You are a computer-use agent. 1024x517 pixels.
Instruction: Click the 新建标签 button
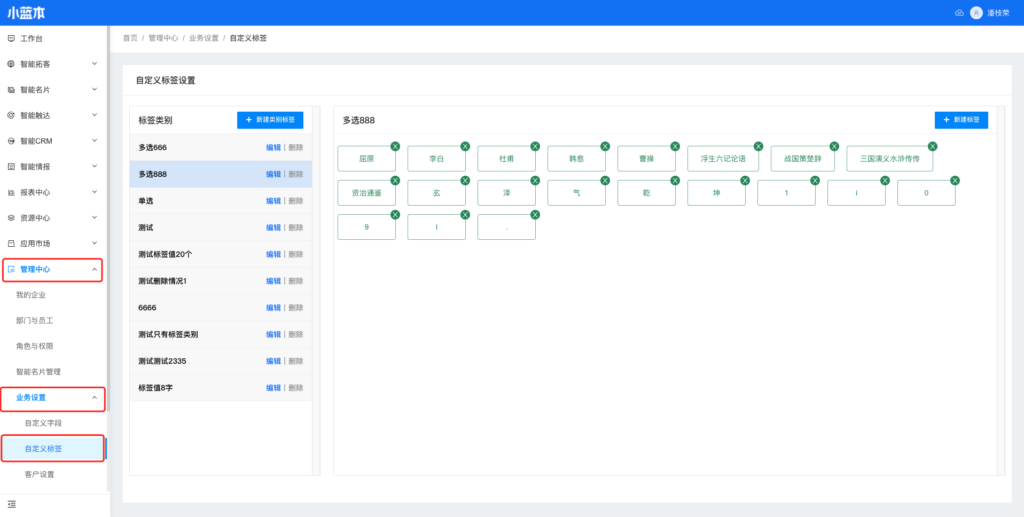[961, 120]
